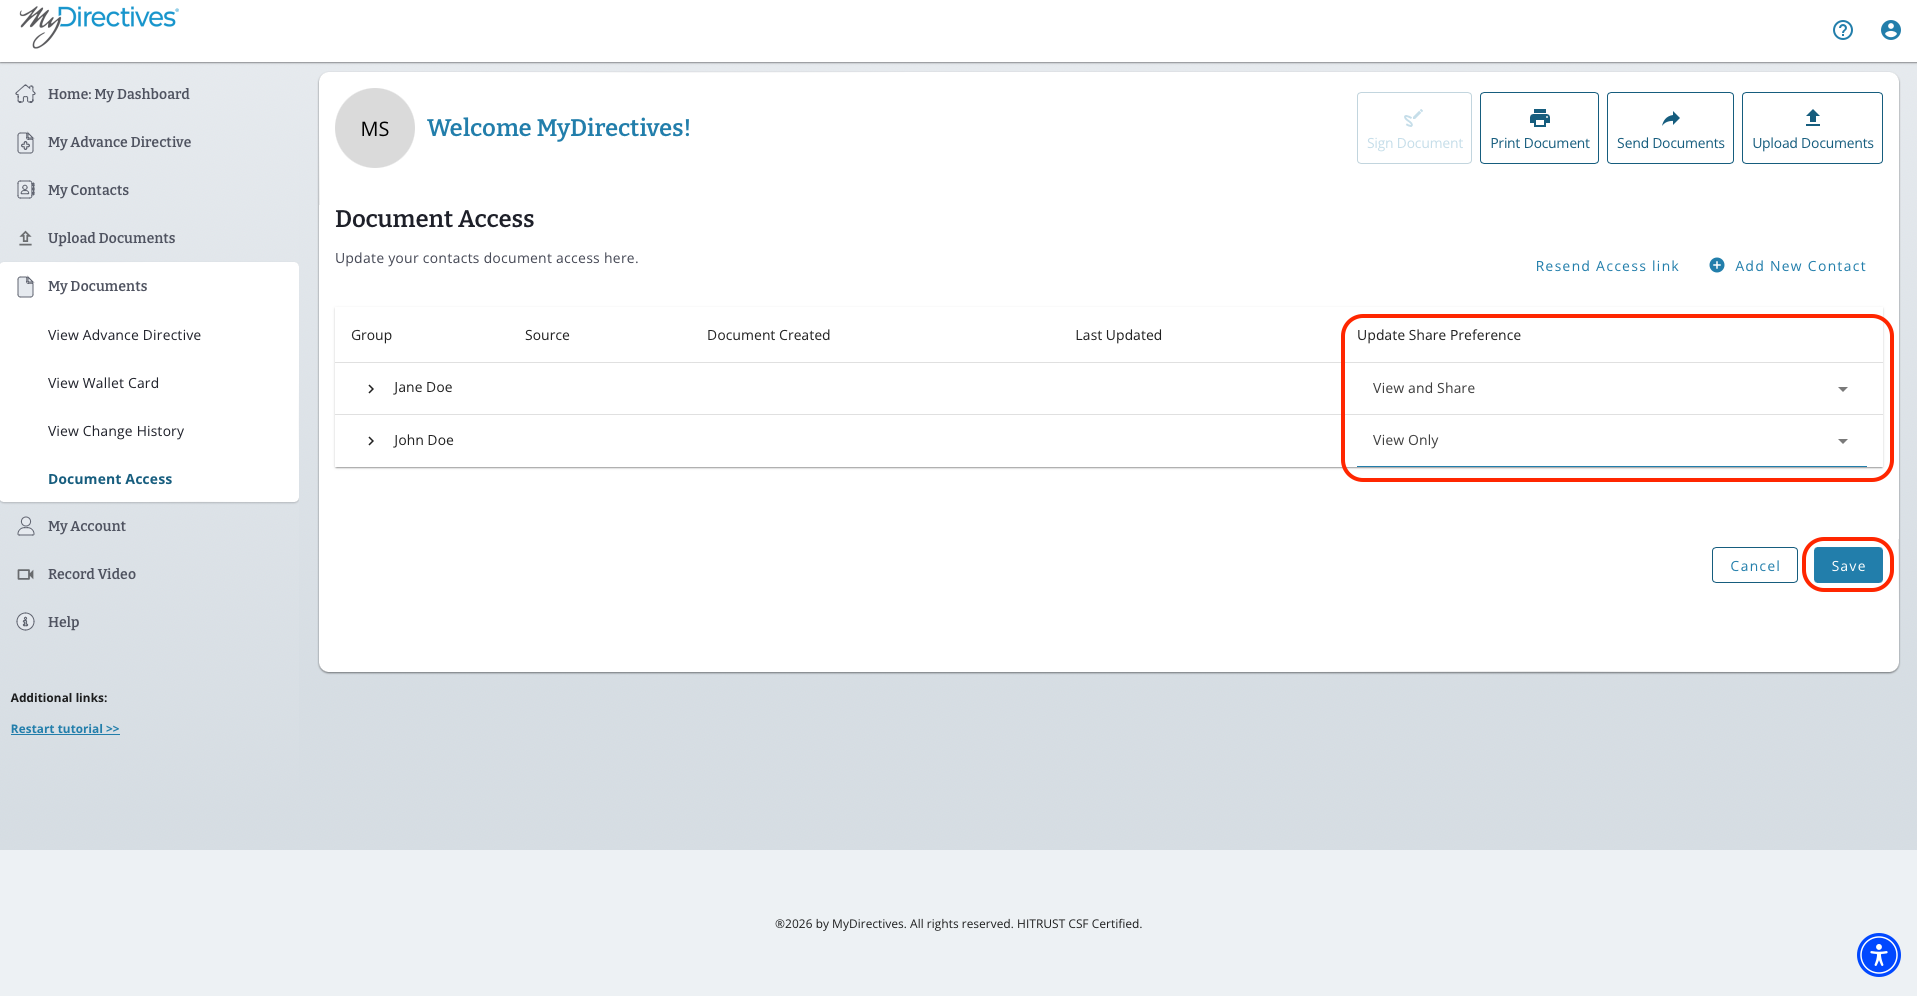Expand the Jane Doe row

click(371, 388)
